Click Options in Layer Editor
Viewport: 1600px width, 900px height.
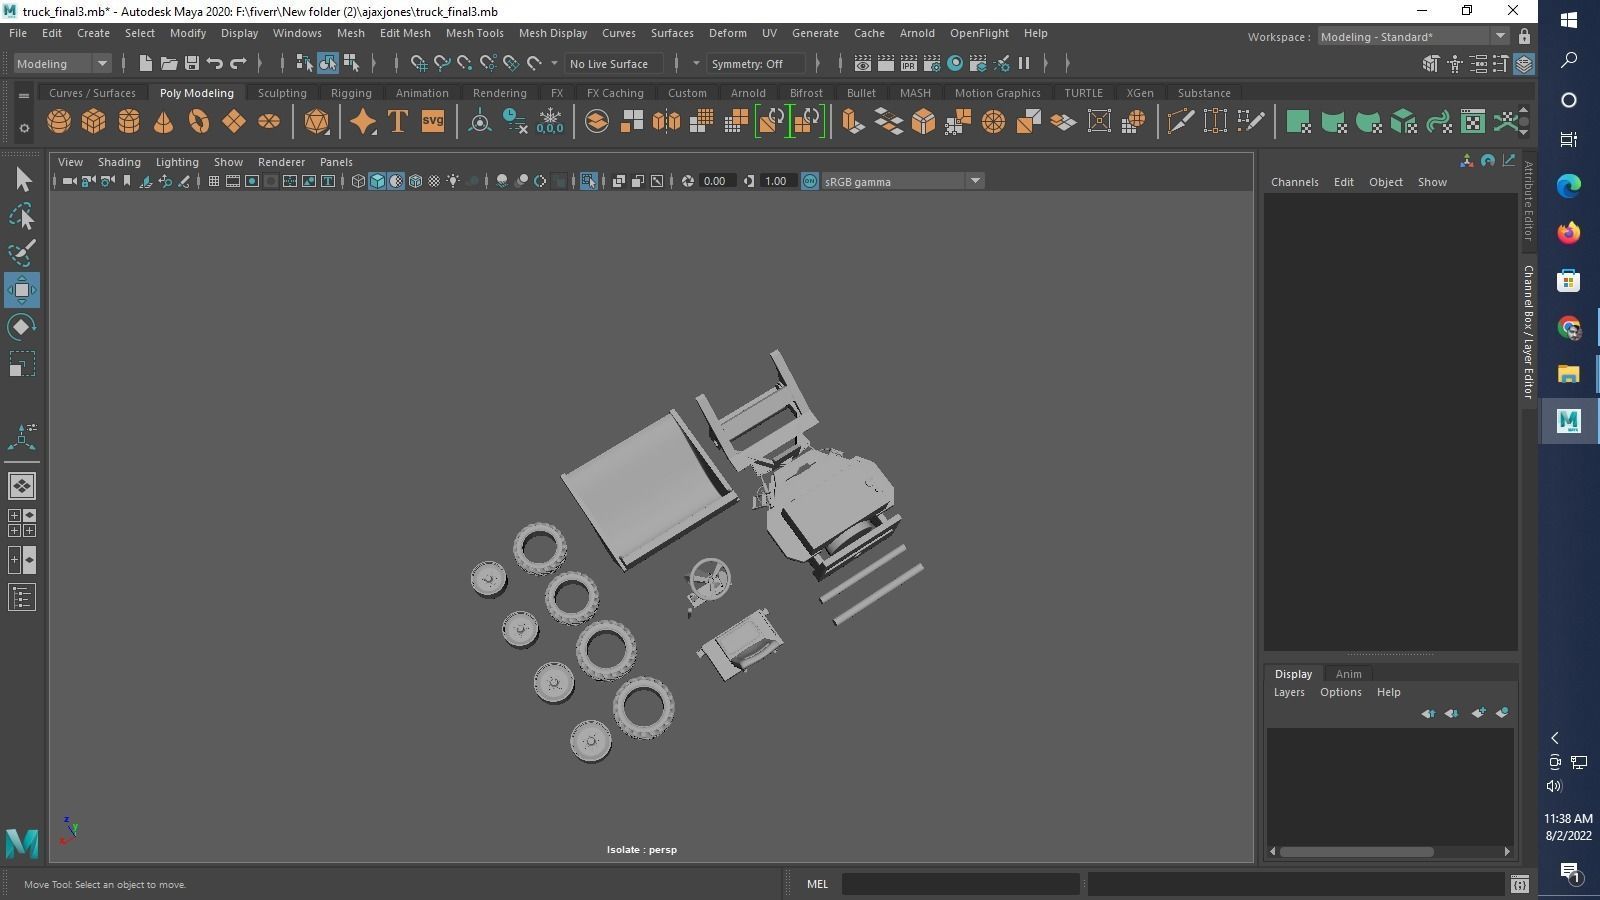pos(1340,692)
